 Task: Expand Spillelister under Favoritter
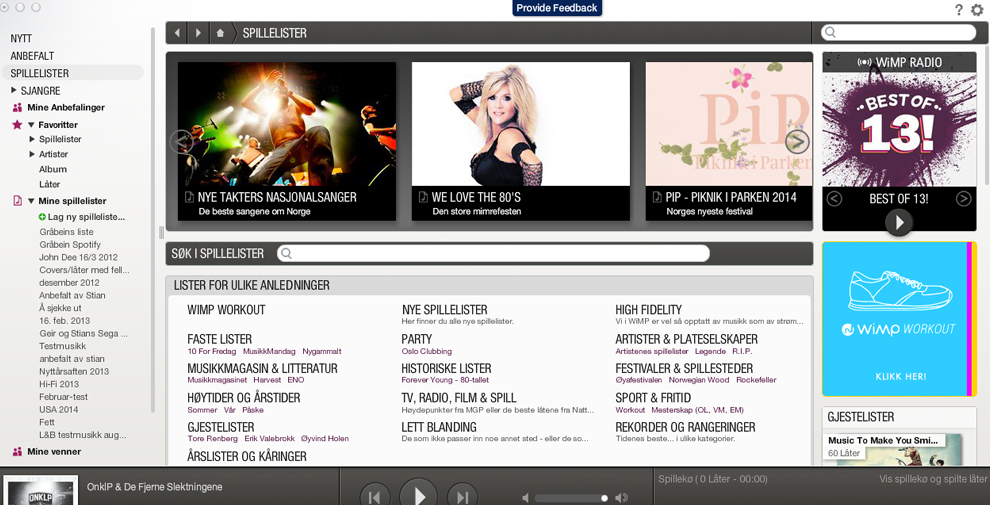(x=32, y=139)
